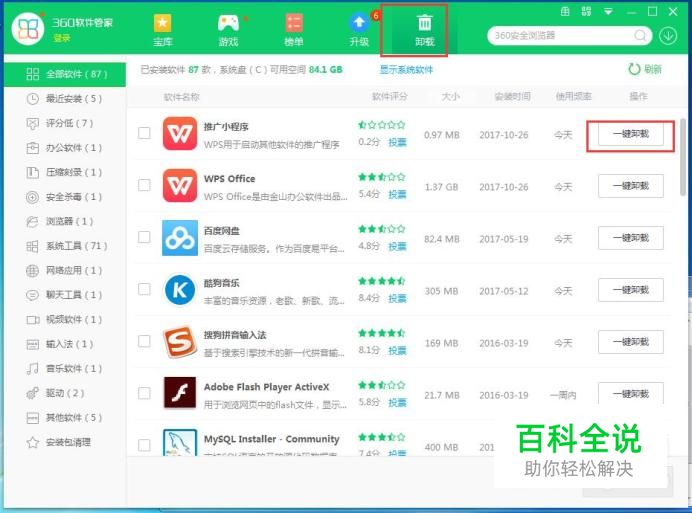
Task: Click the Adobe Flash Player app icon
Action: [x=180, y=393]
